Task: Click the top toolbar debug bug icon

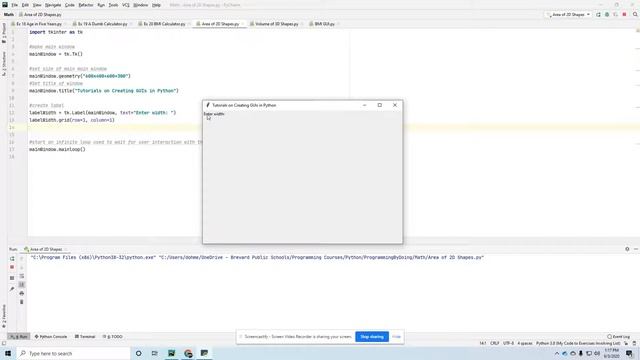Action: (607, 15)
